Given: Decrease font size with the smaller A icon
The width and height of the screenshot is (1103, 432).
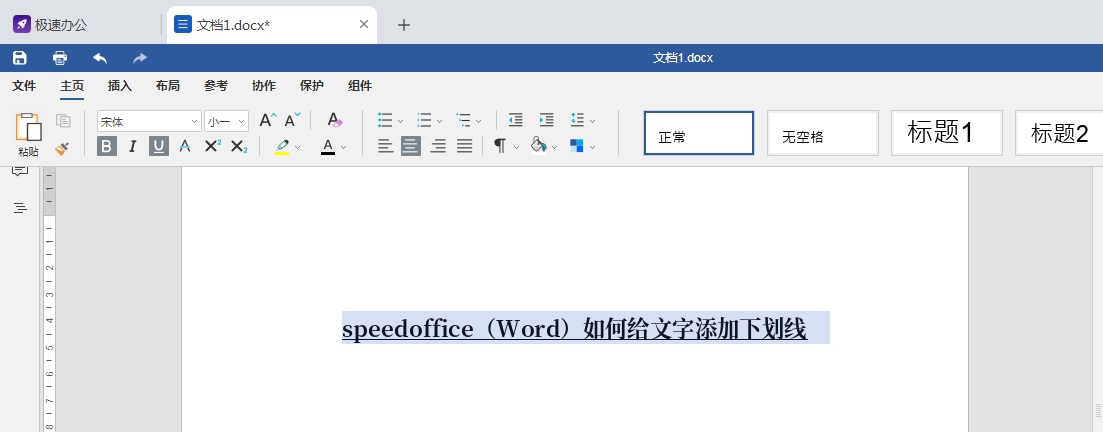Looking at the screenshot, I should pyautogui.click(x=293, y=120).
